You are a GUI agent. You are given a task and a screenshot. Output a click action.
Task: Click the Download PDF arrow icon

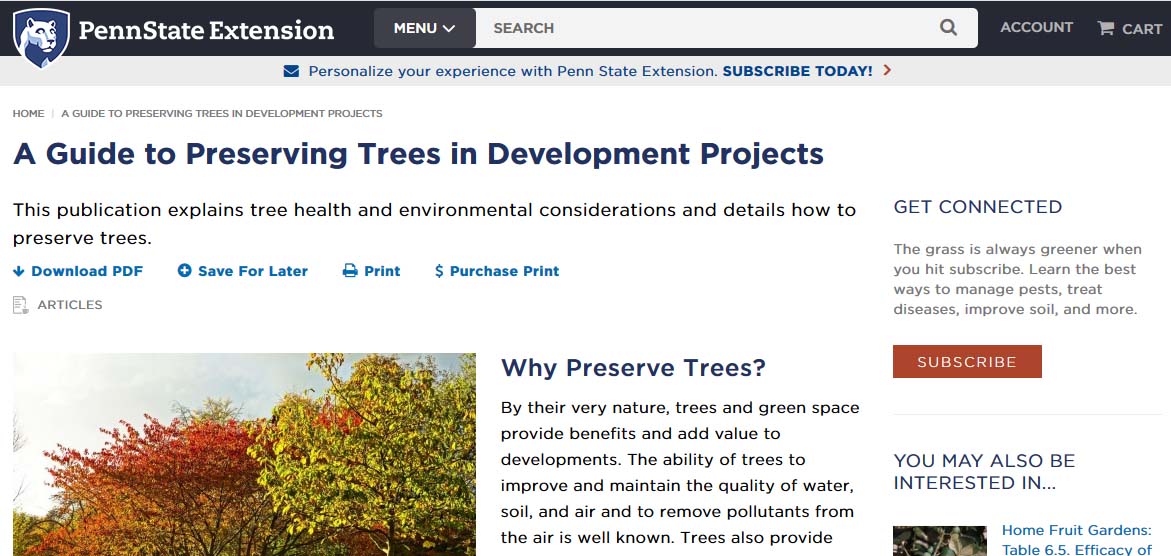tap(19, 271)
